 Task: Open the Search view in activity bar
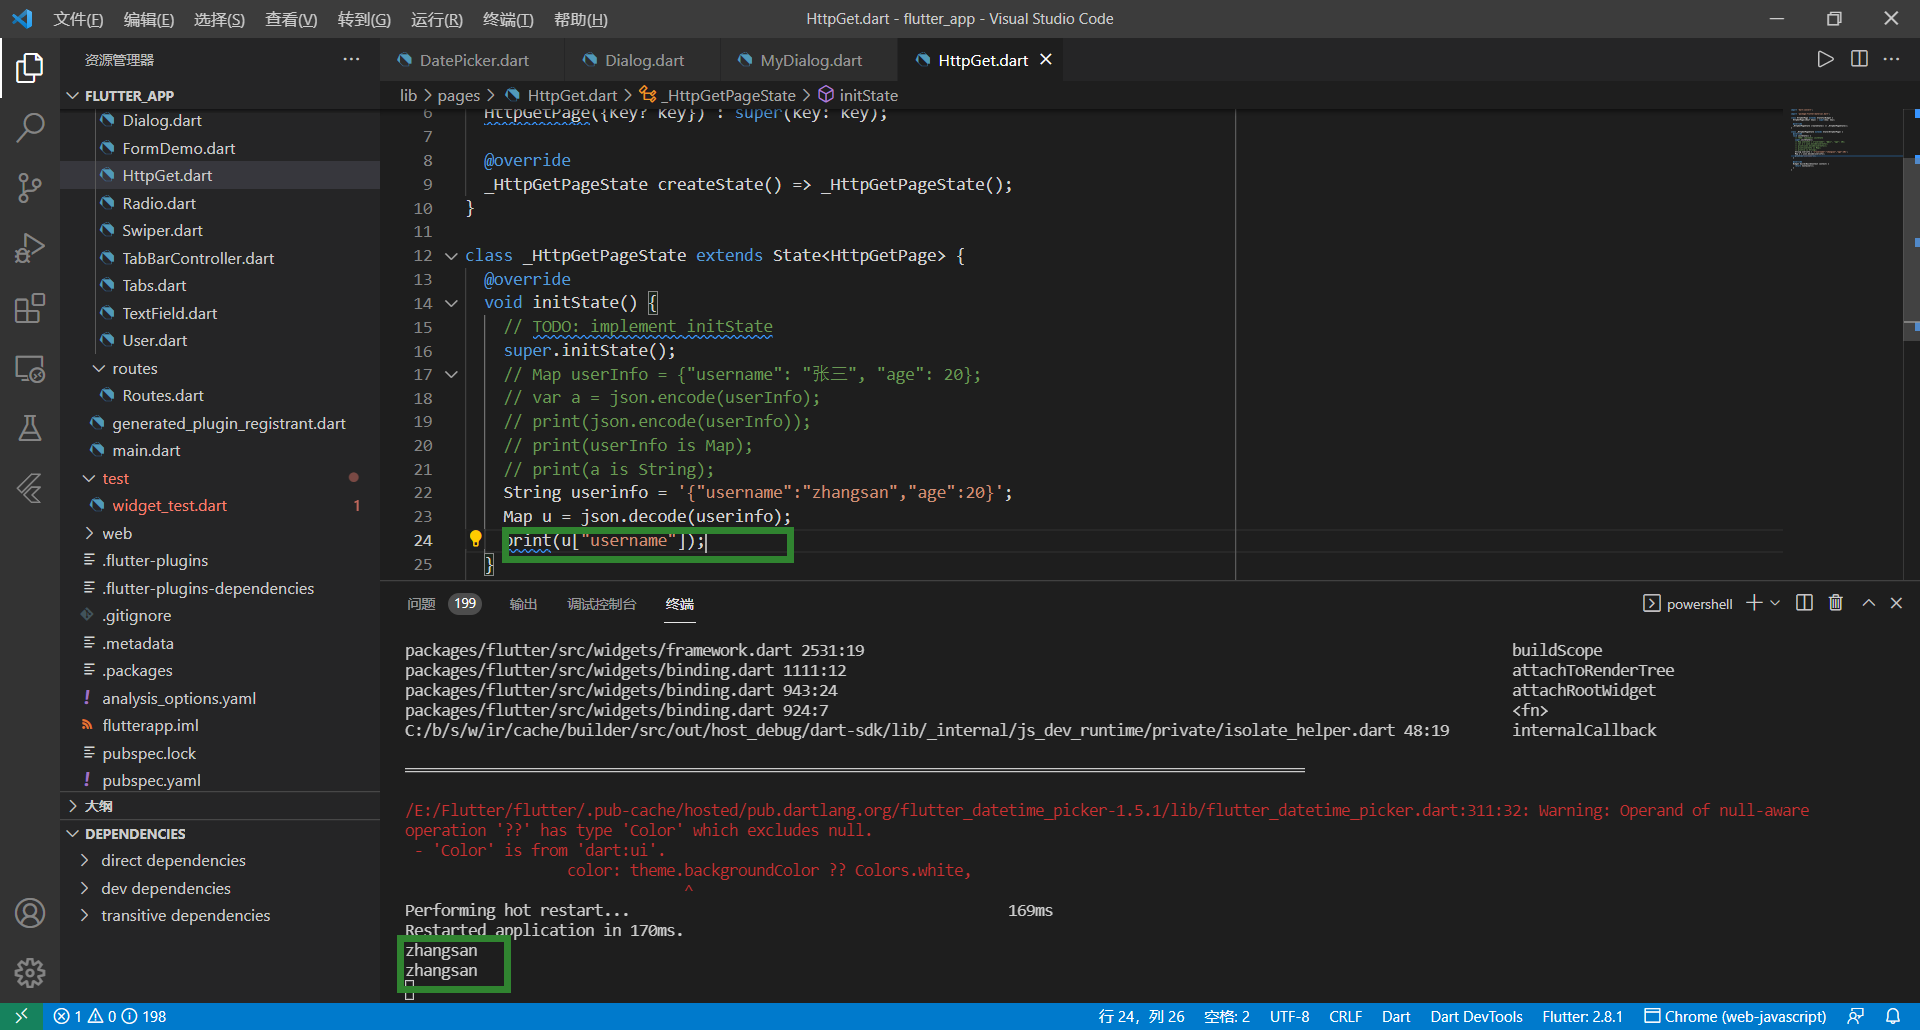(x=30, y=127)
